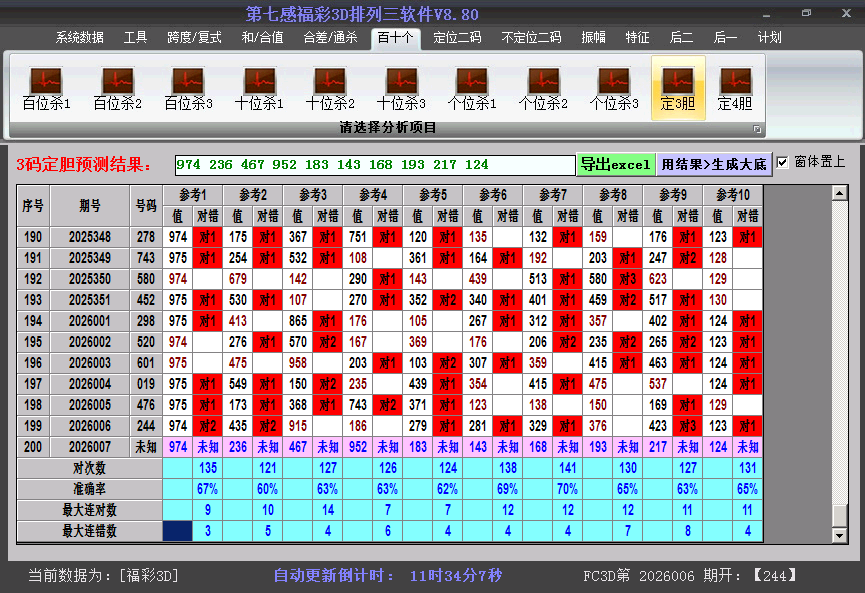Open the 系统数据 menu tab

80,38
